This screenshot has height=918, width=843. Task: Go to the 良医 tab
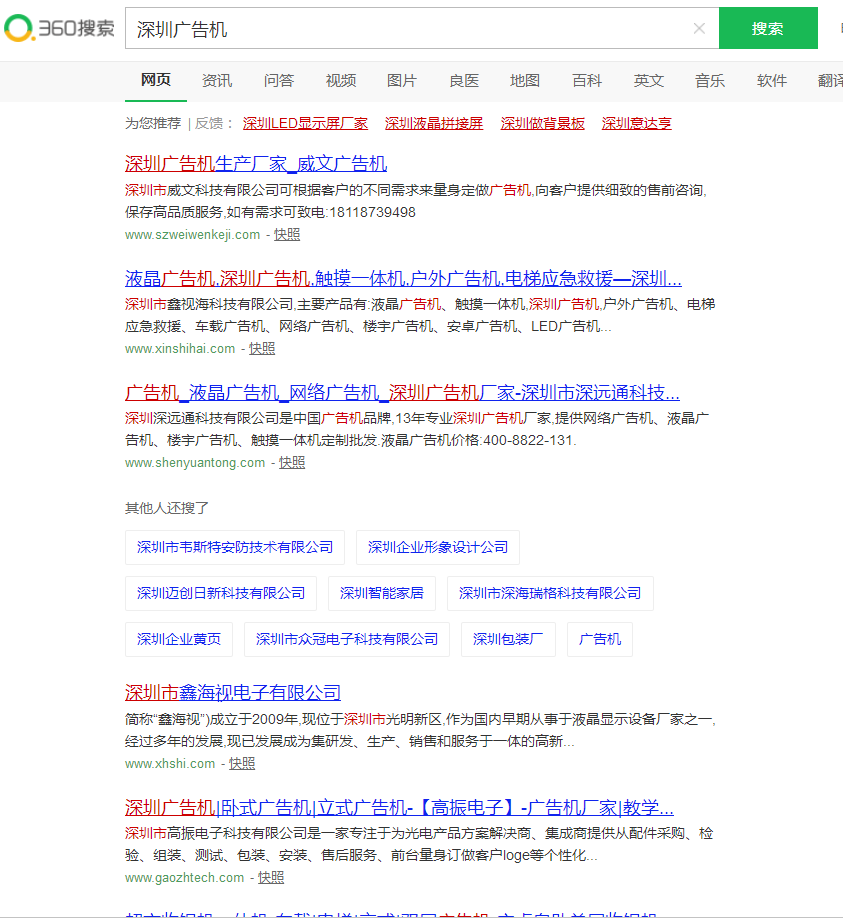click(x=464, y=80)
